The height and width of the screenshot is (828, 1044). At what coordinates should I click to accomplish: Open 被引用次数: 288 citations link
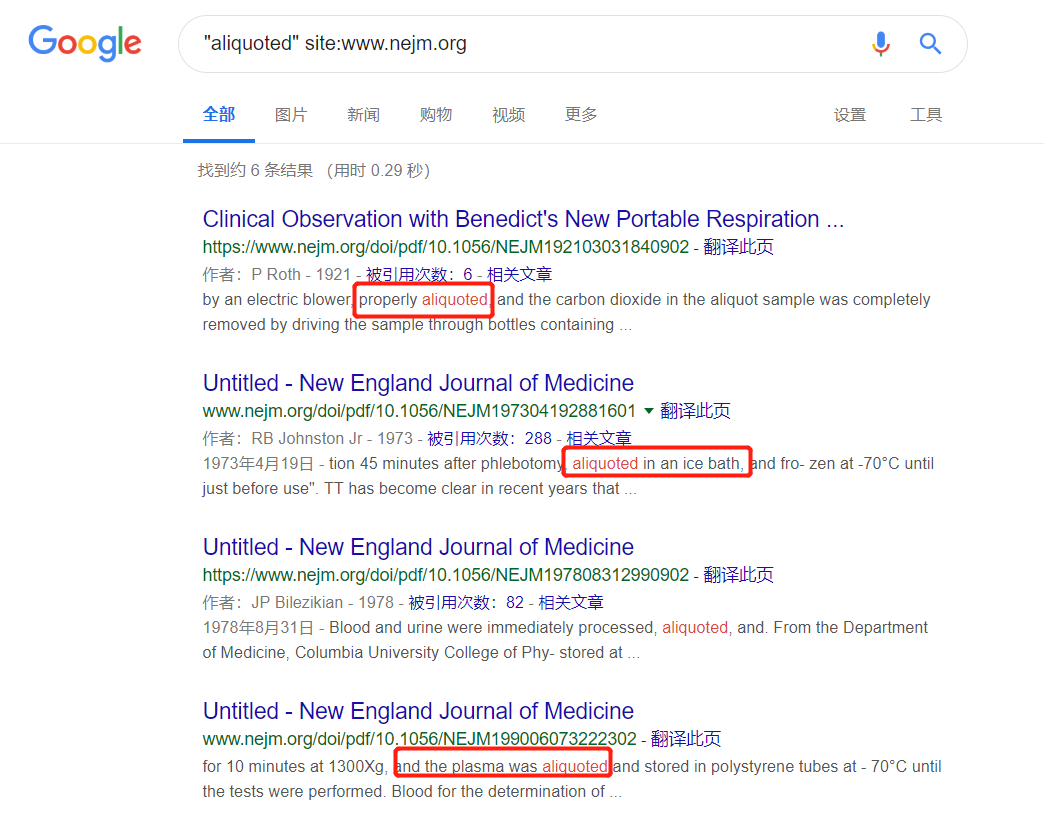[489, 439]
